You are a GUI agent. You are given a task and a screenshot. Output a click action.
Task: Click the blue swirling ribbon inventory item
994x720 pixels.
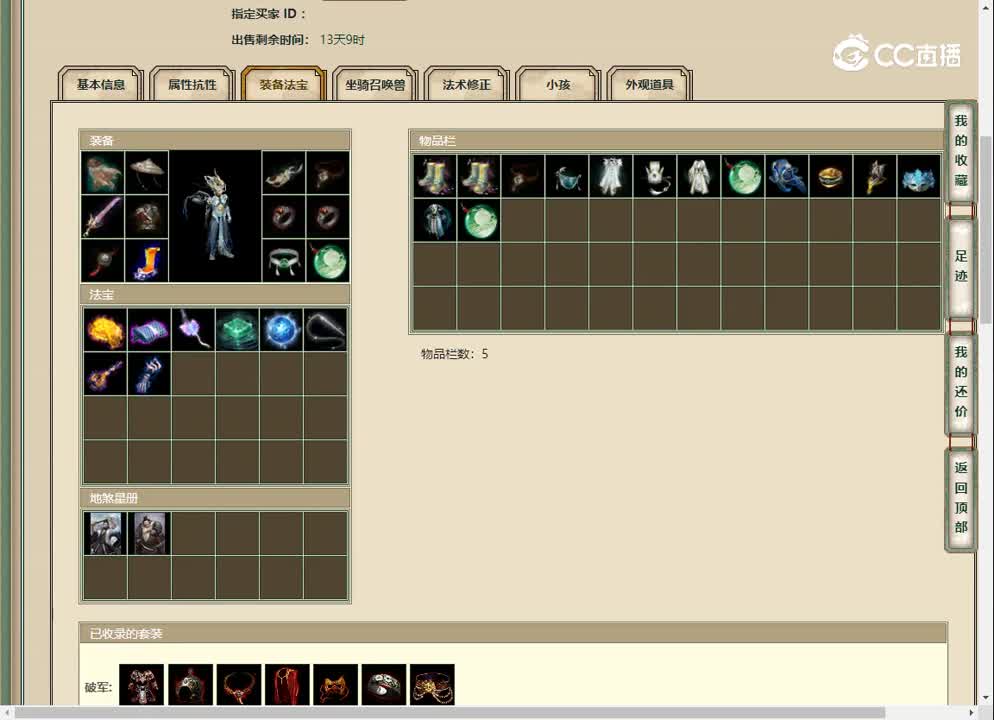coord(787,176)
